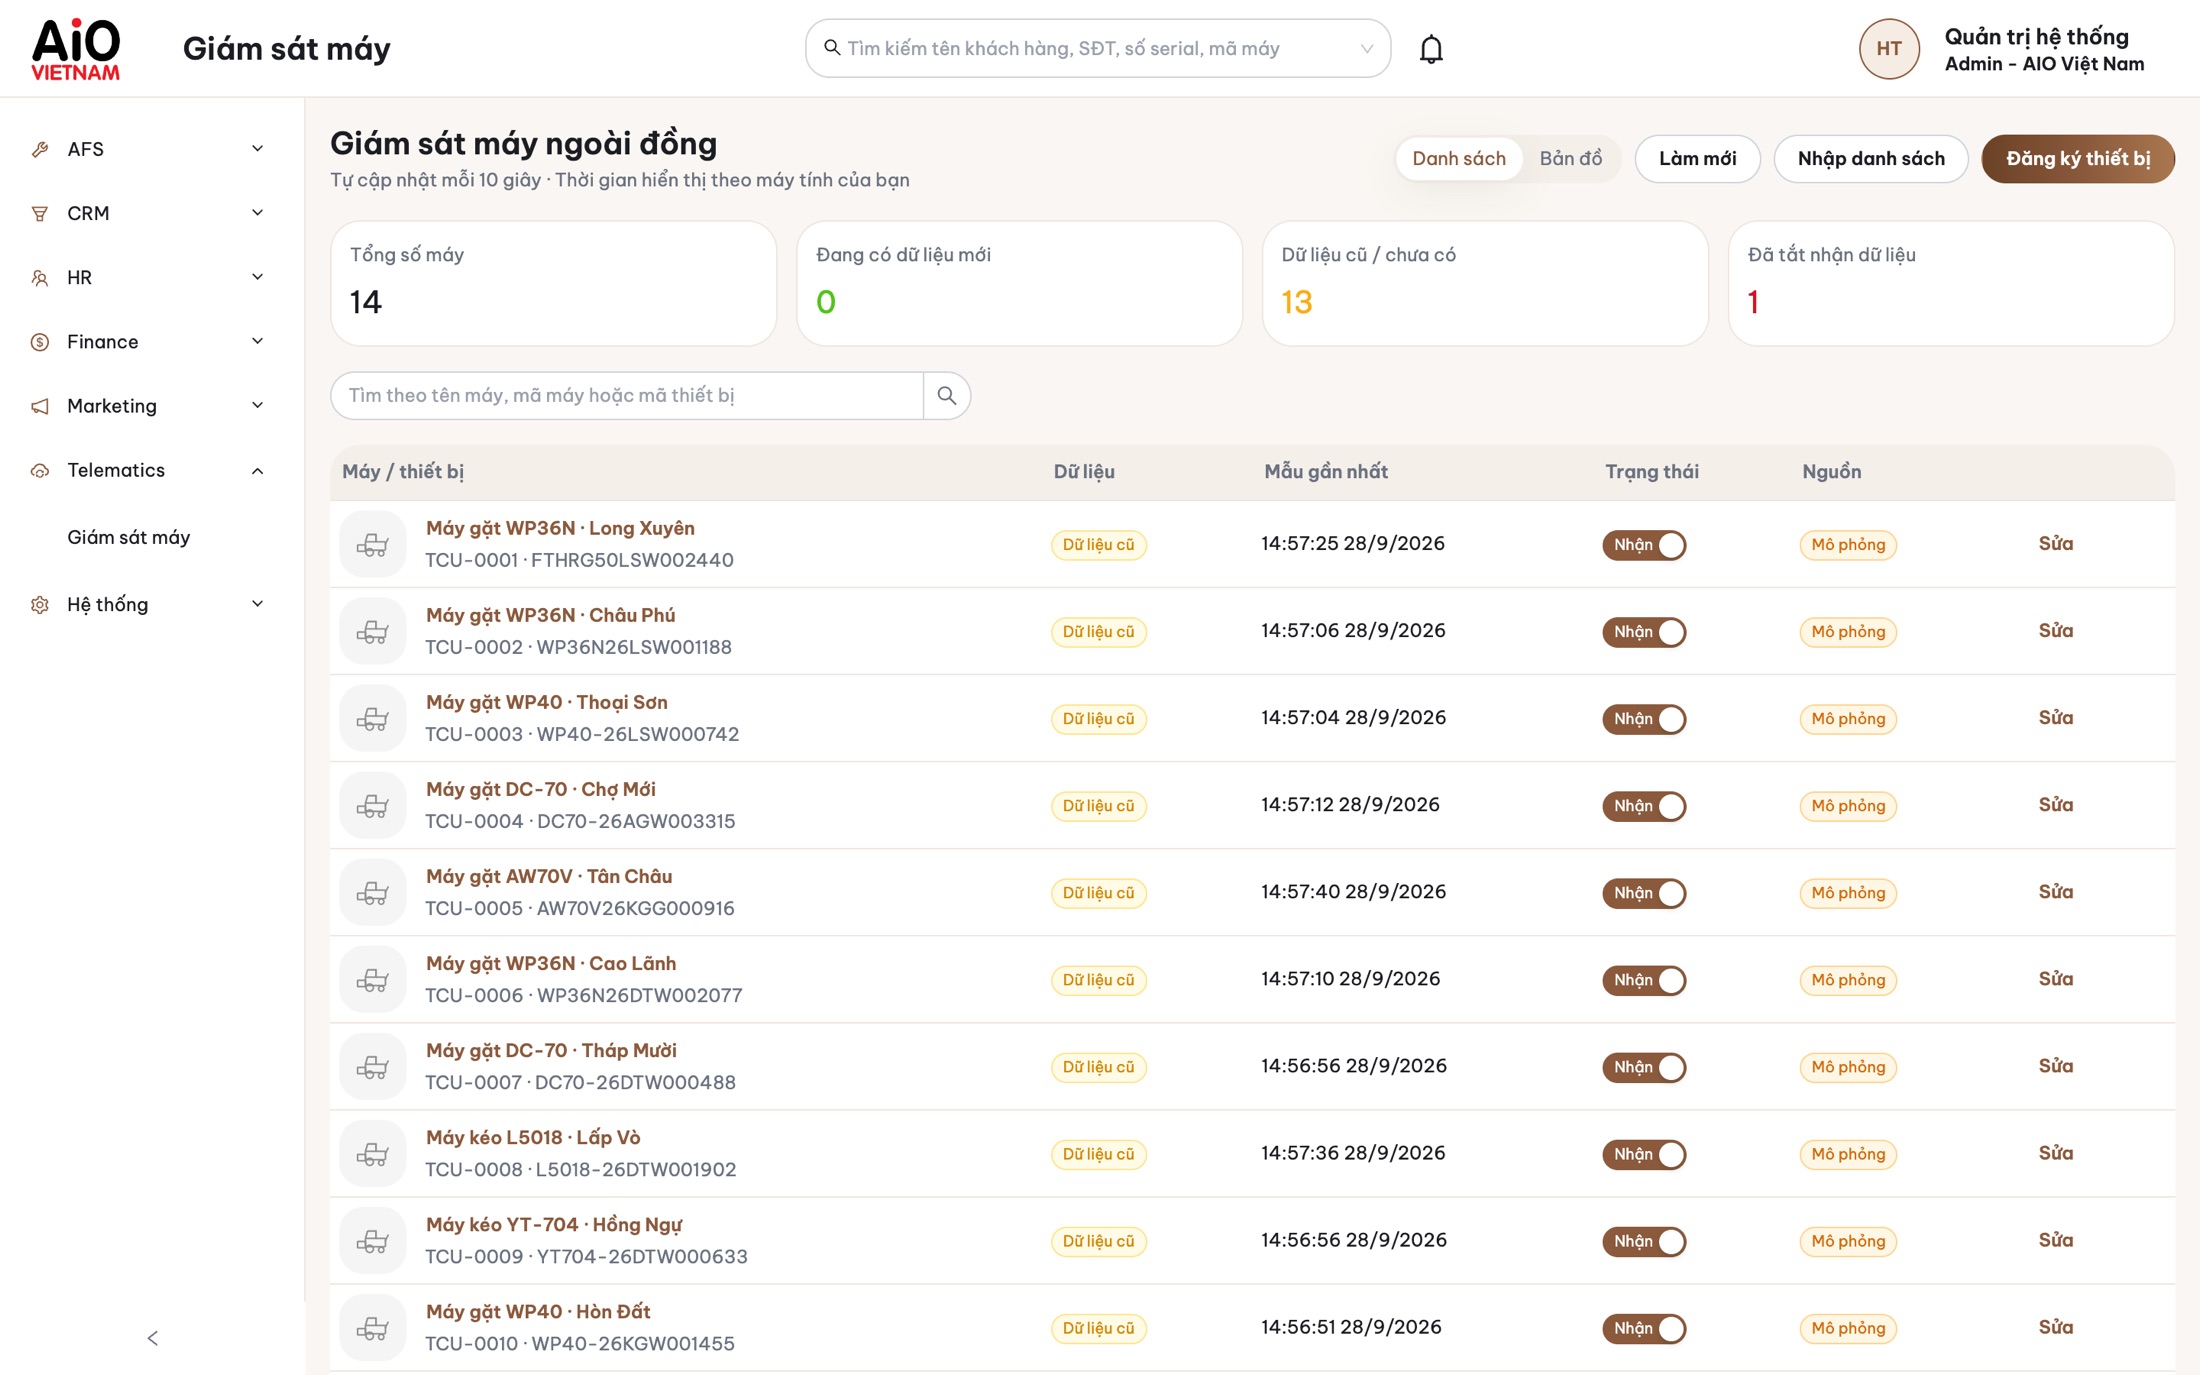This screenshot has width=2200, height=1375.
Task: Click the Làm mới refresh button
Action: pos(1697,159)
